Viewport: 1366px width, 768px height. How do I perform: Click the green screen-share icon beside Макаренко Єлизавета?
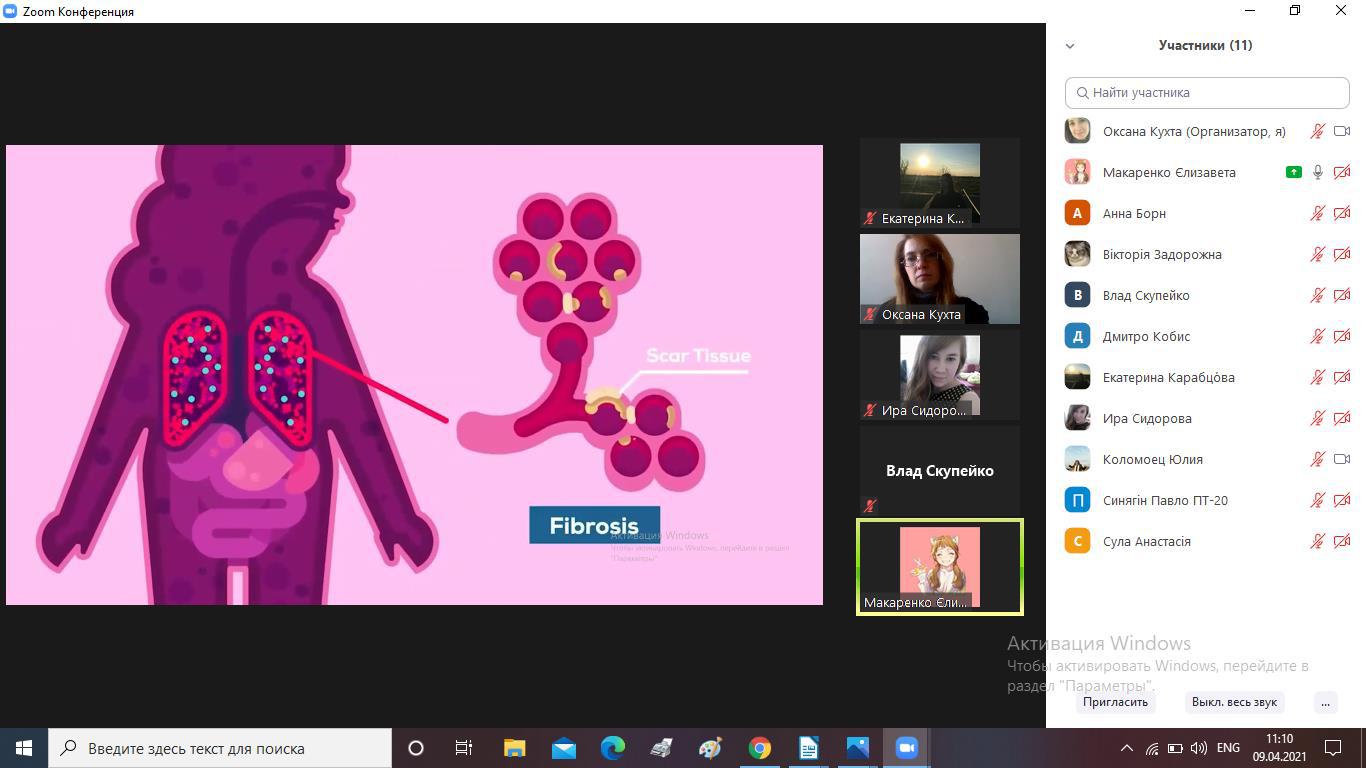pos(1293,172)
